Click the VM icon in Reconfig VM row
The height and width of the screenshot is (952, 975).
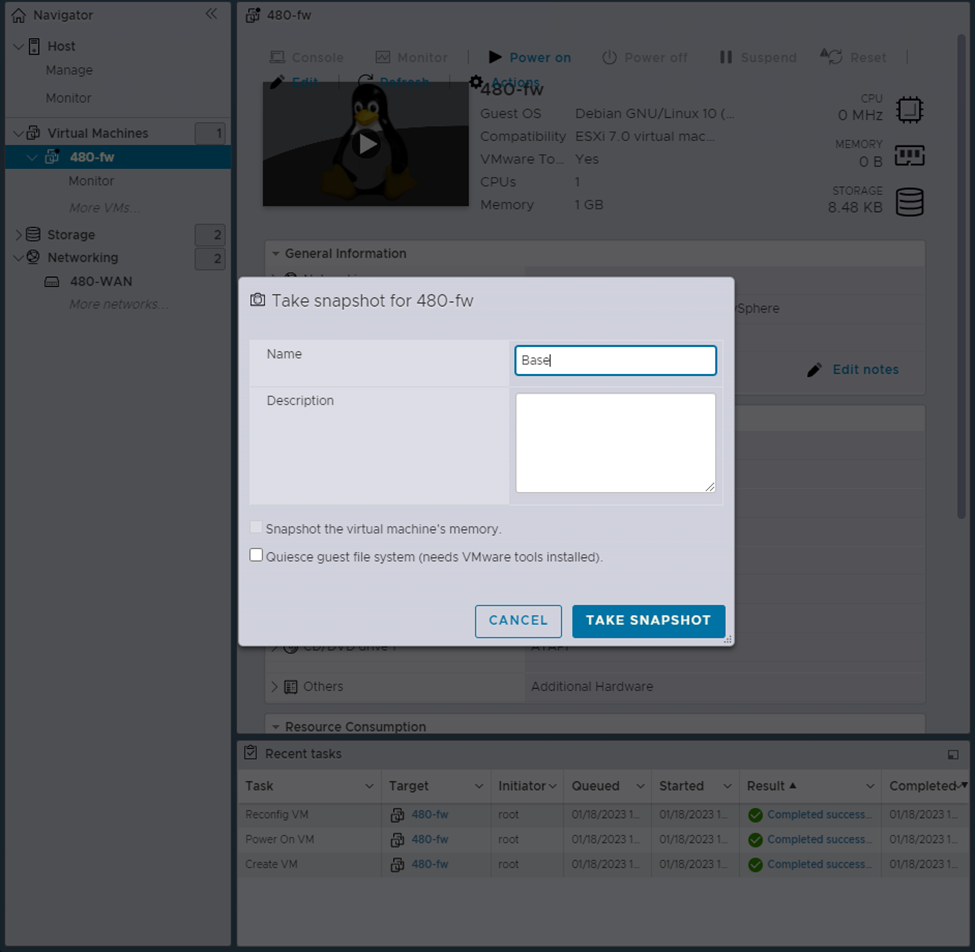[x=397, y=815]
